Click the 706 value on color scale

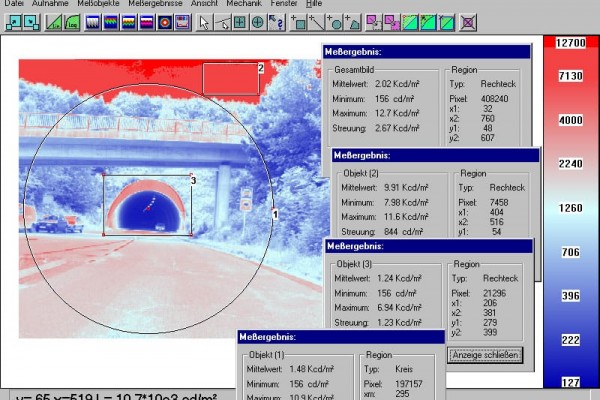(x=571, y=252)
